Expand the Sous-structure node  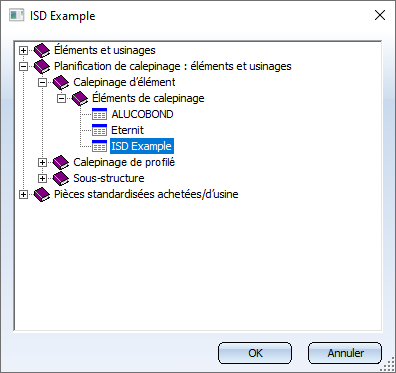point(42,178)
